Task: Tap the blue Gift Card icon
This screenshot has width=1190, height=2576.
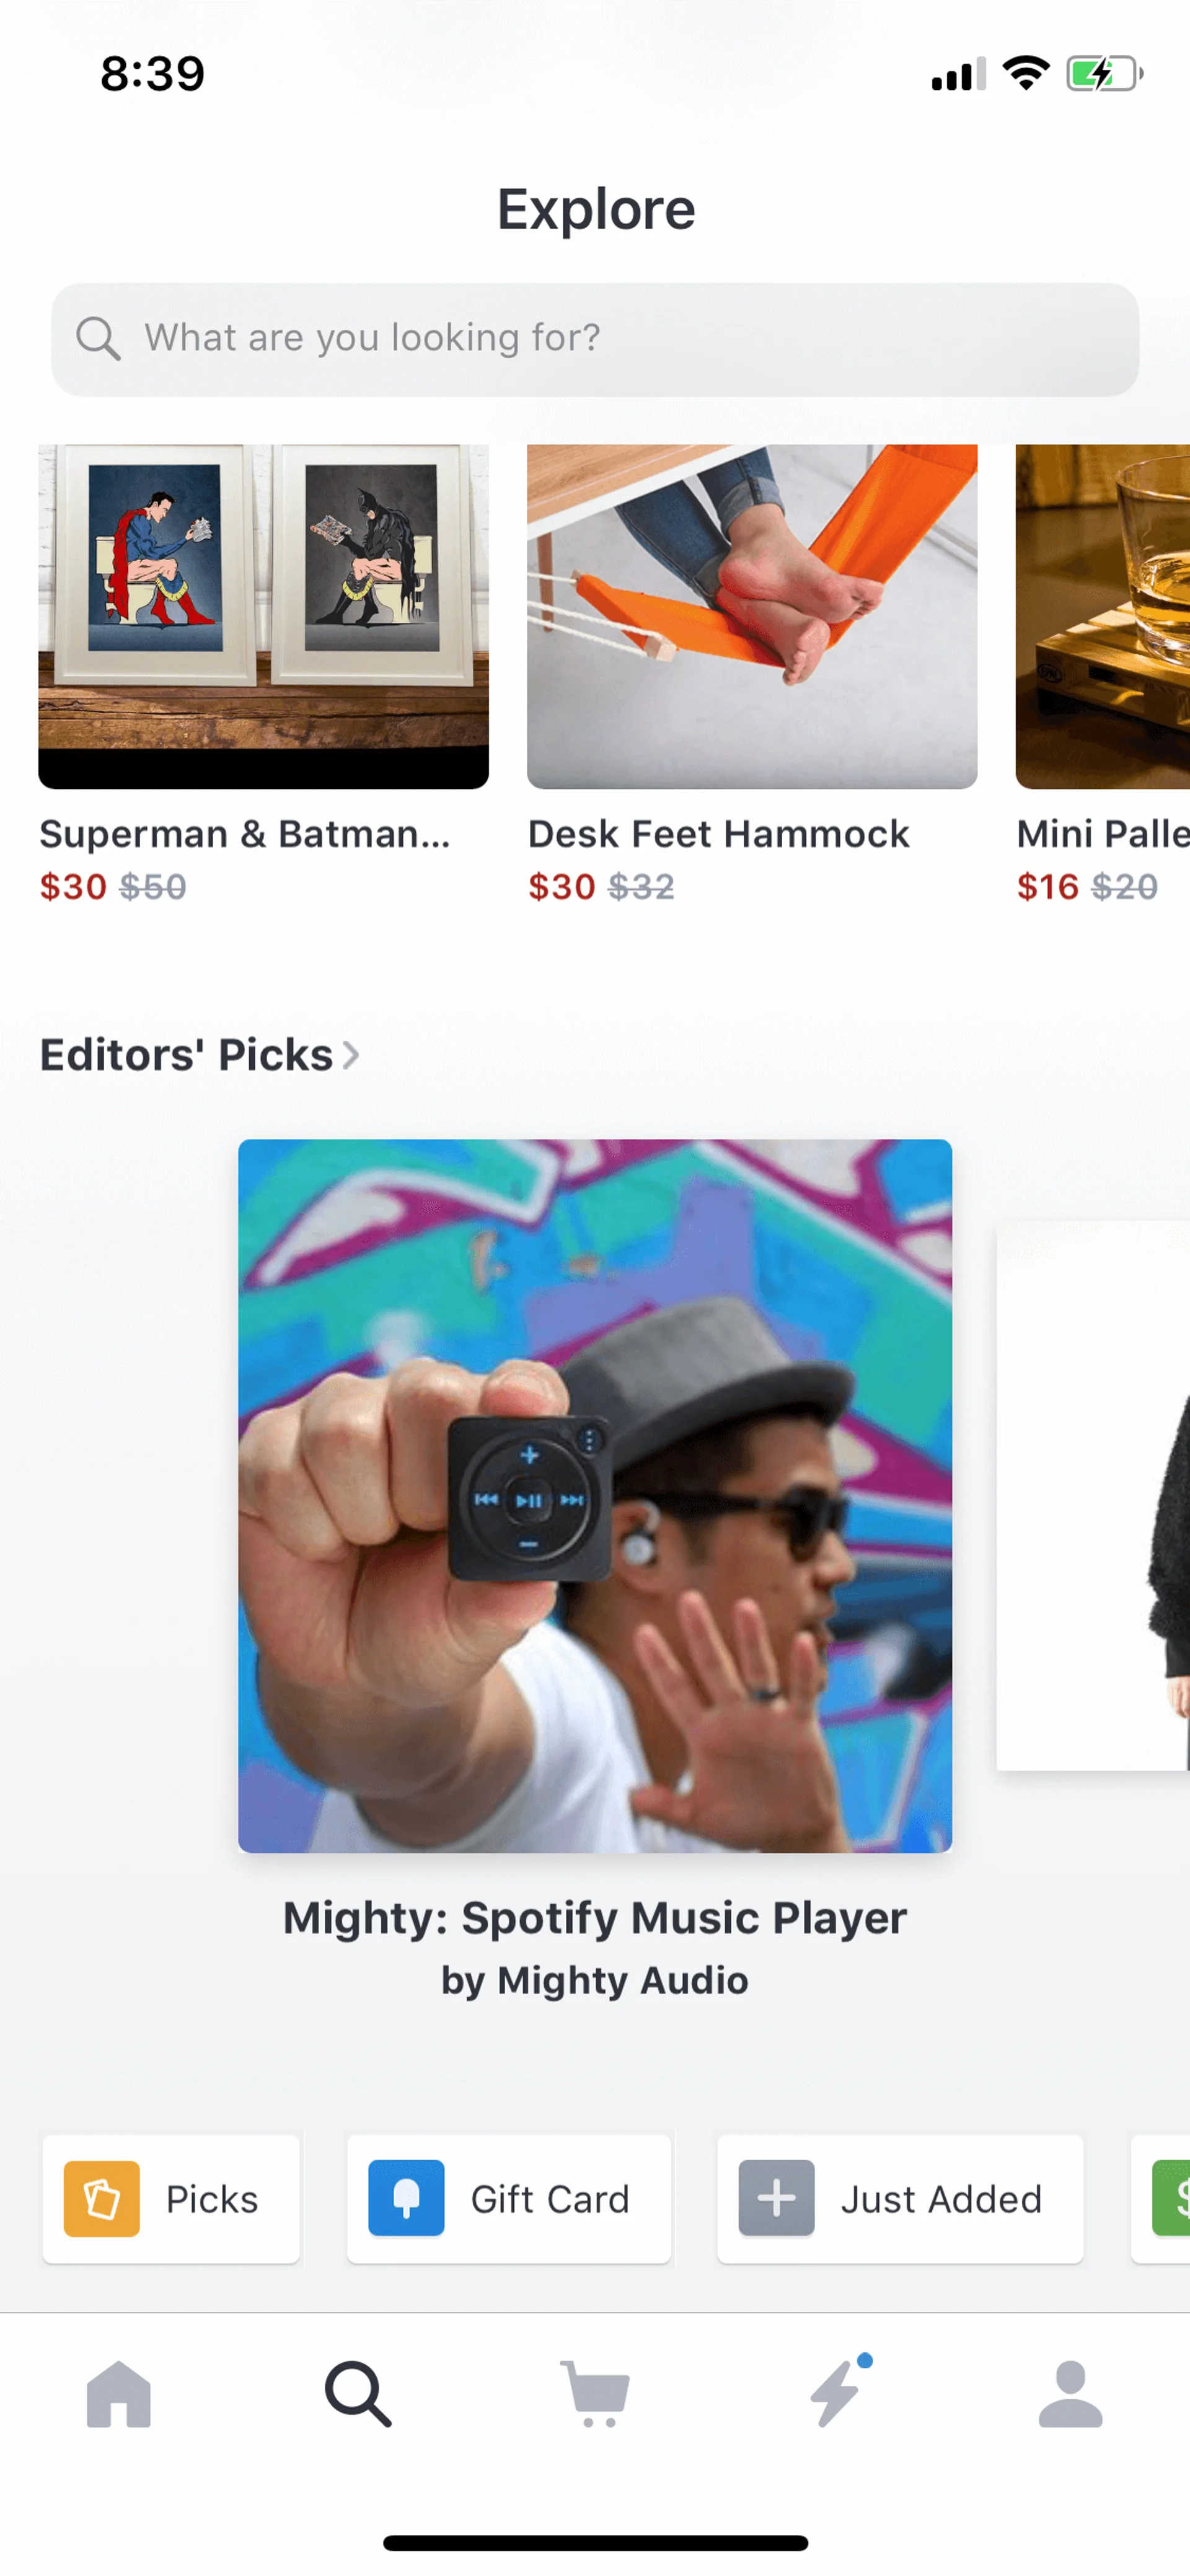Action: click(406, 2199)
